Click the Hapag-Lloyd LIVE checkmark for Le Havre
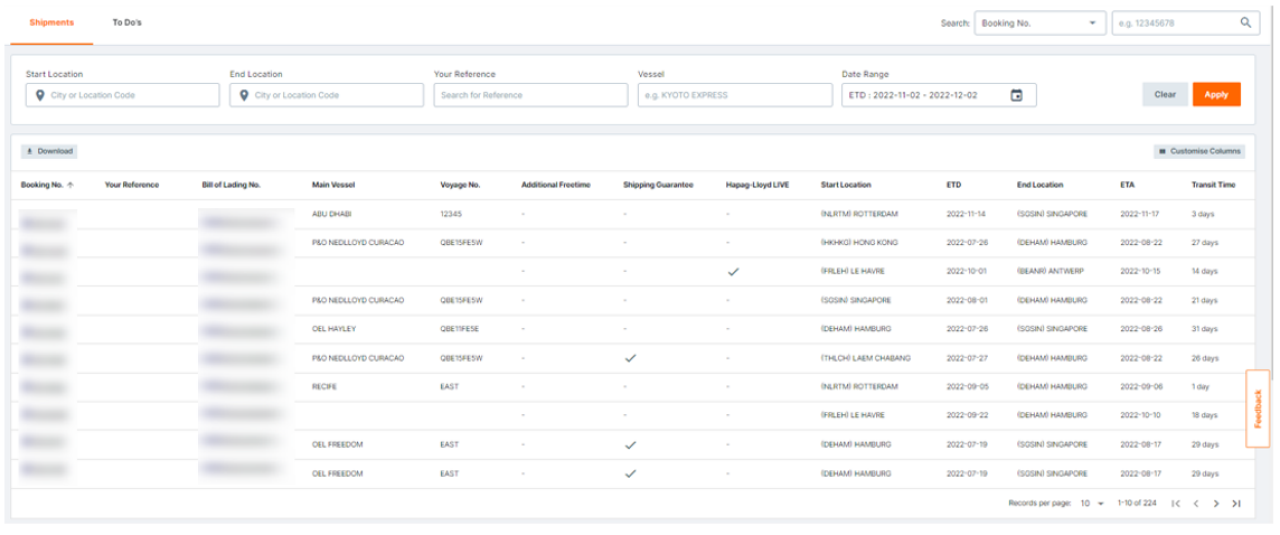The image size is (1280, 535). tap(733, 272)
